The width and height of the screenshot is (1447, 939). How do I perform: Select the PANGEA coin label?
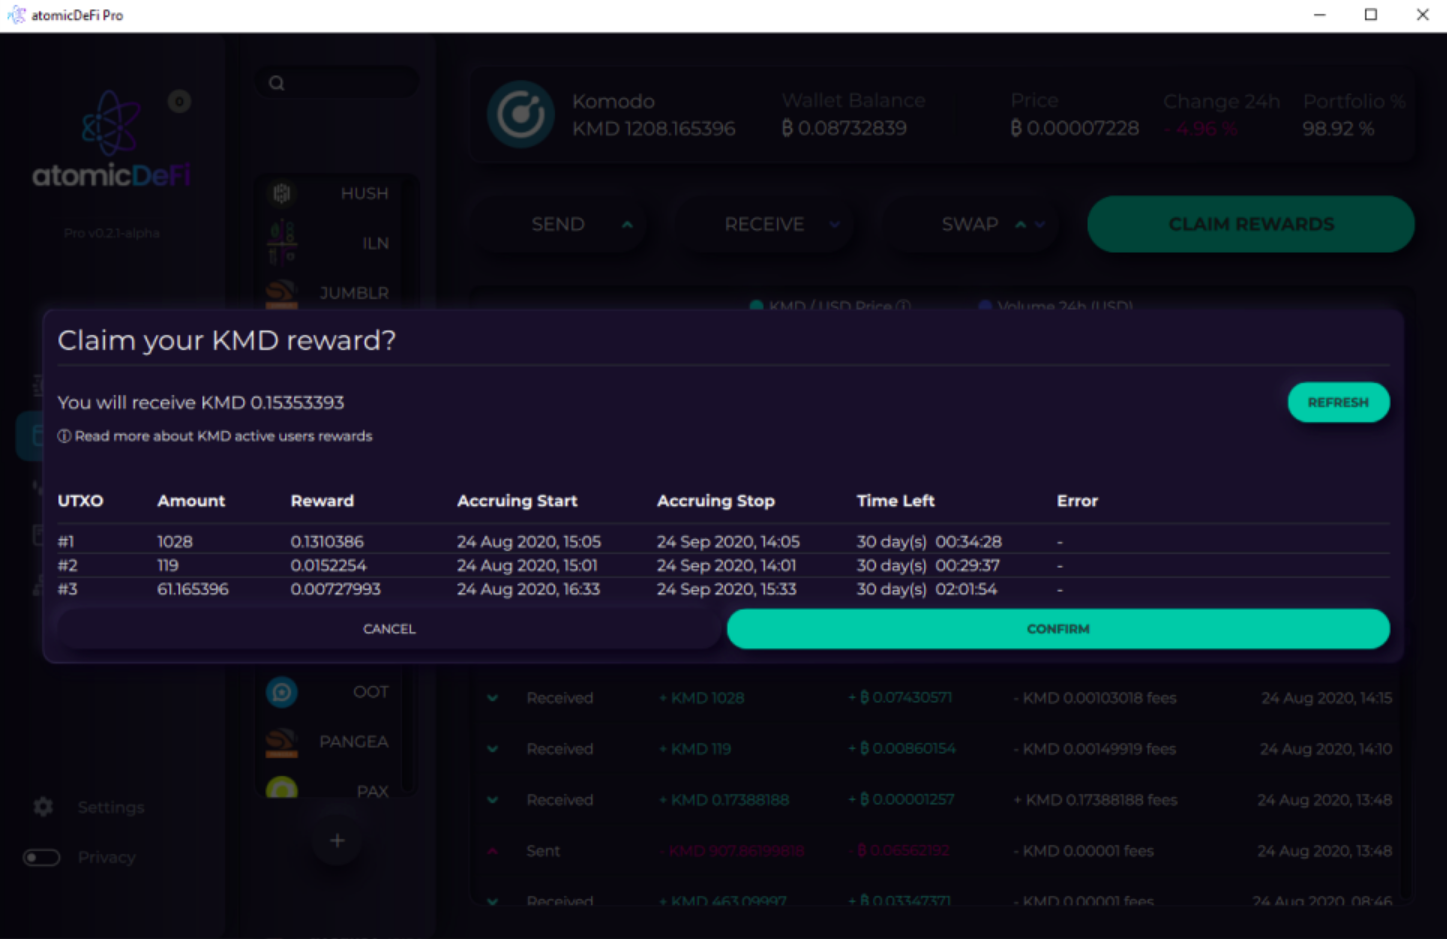[x=354, y=741]
